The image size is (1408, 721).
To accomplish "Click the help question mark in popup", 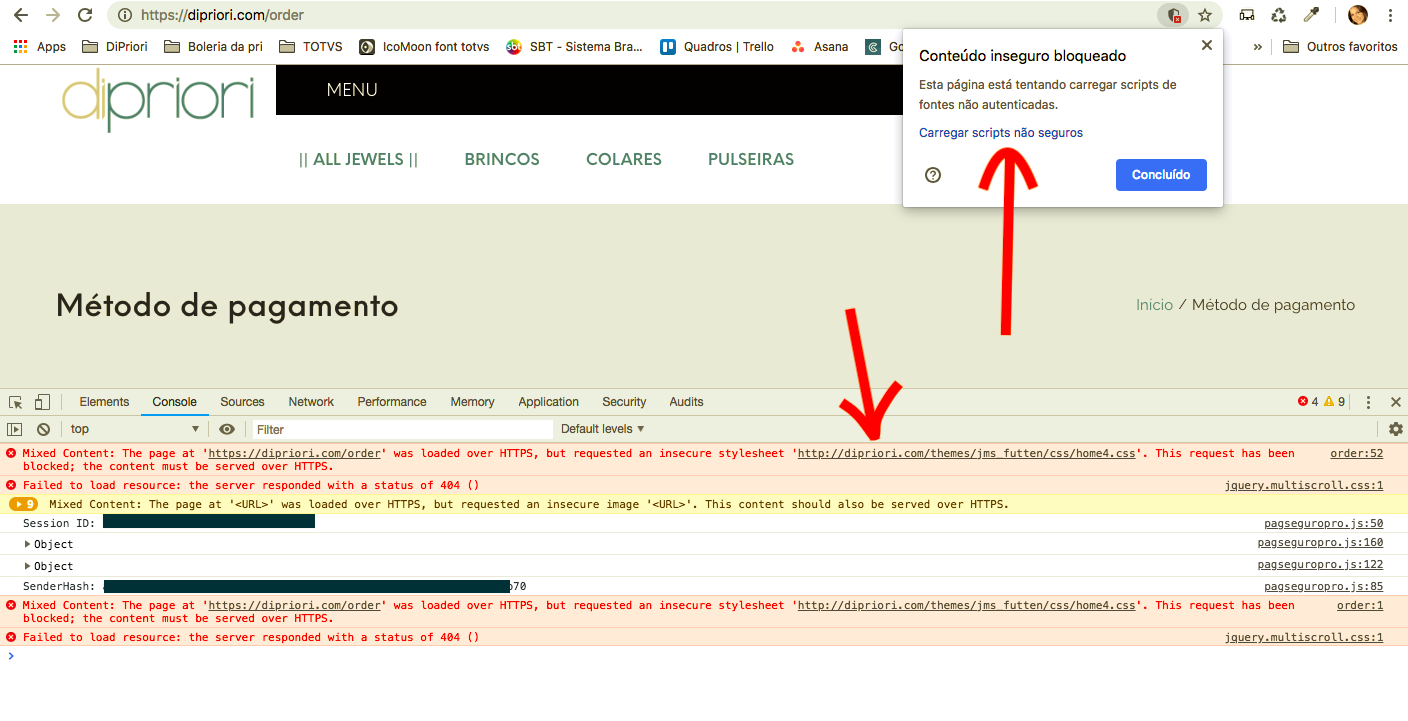I will pyautogui.click(x=933, y=175).
